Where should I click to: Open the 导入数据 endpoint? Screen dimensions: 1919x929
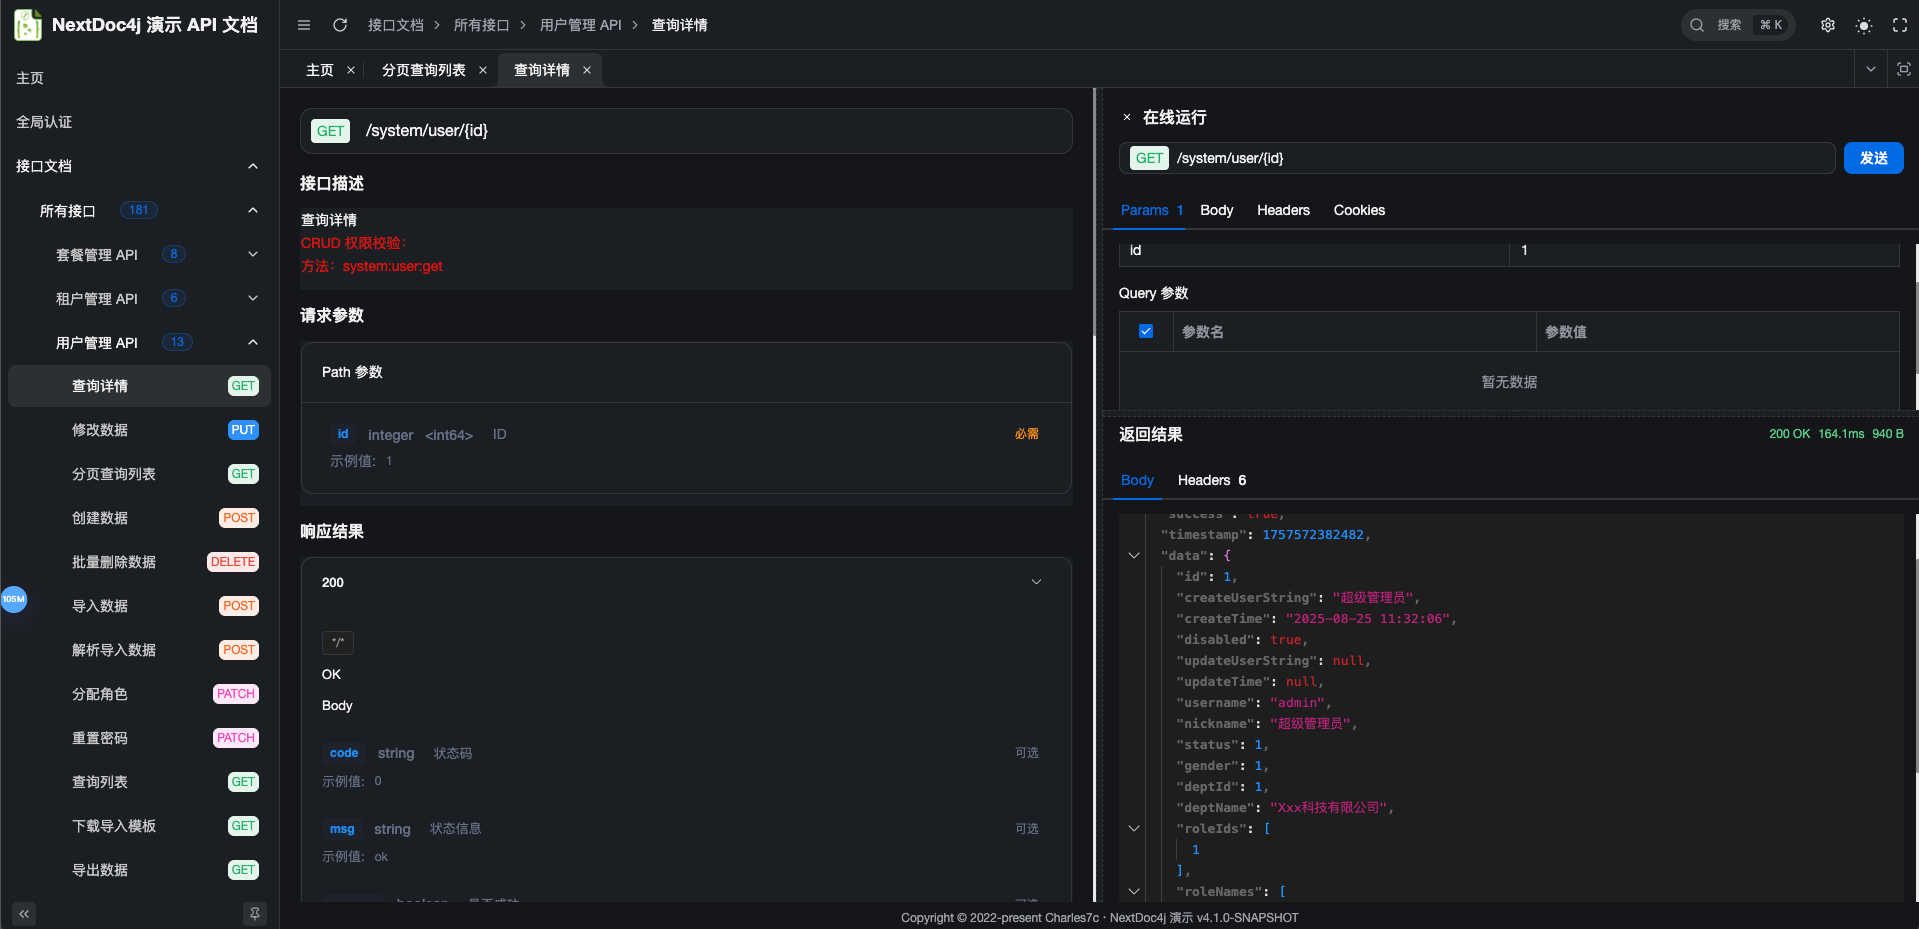140,606
